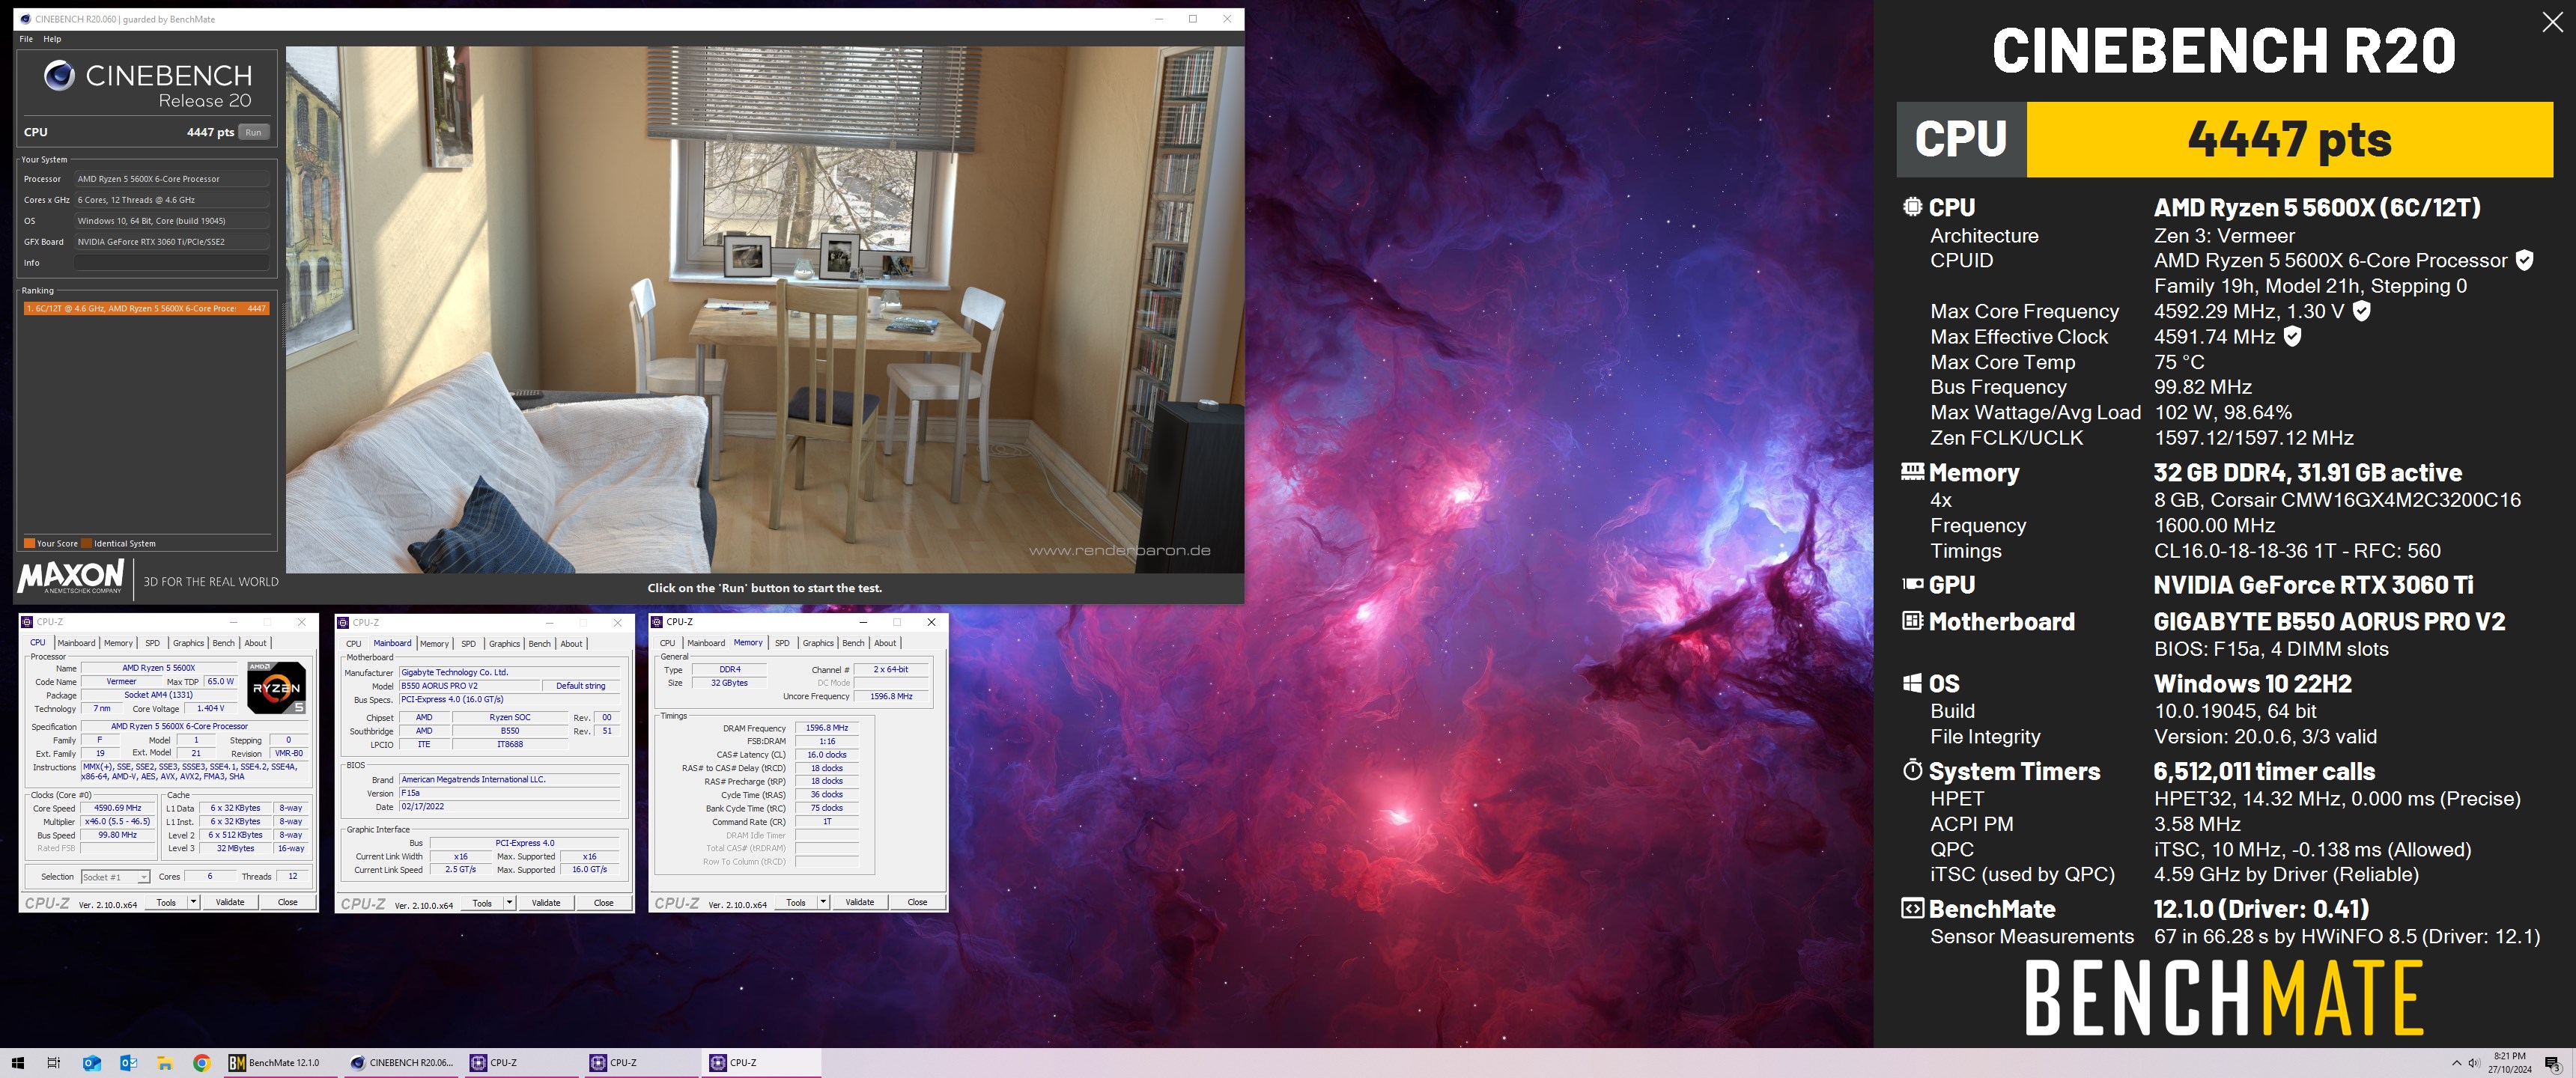Open About tab in Memory CPU-Z window
Viewport: 2576px width, 1078px height.
pyautogui.click(x=885, y=643)
